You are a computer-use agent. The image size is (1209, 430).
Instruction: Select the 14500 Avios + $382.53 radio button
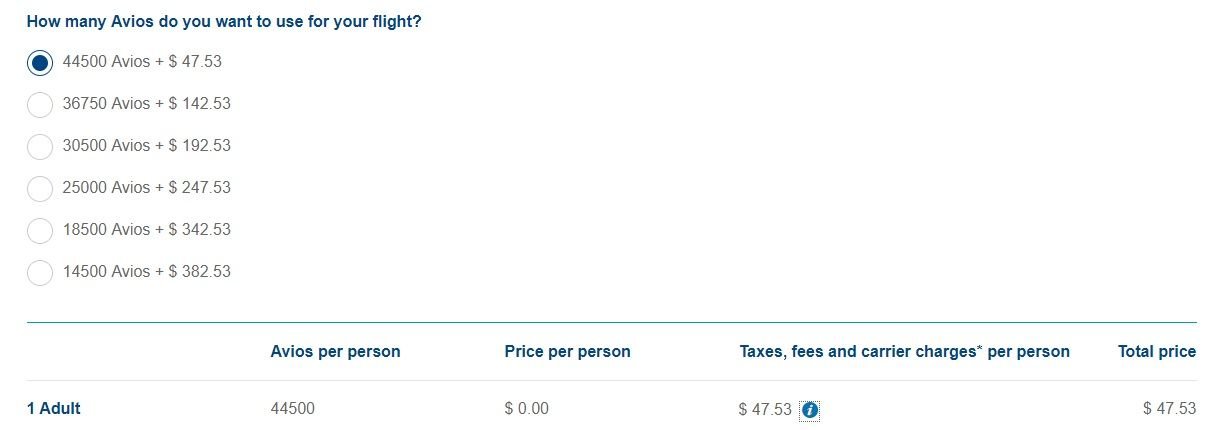click(40, 272)
